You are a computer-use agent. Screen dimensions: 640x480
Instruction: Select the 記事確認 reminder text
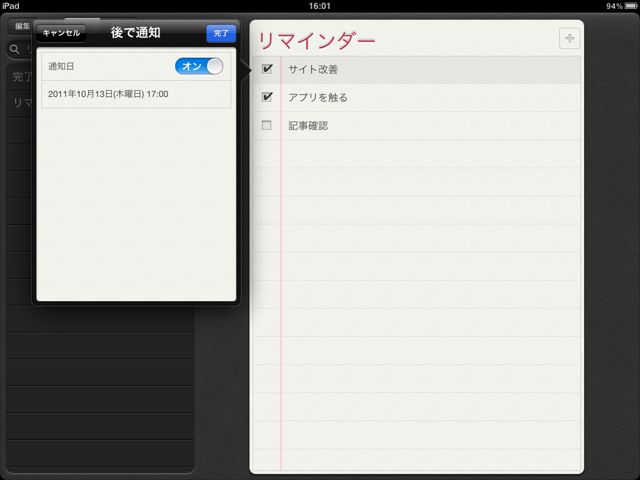point(308,126)
